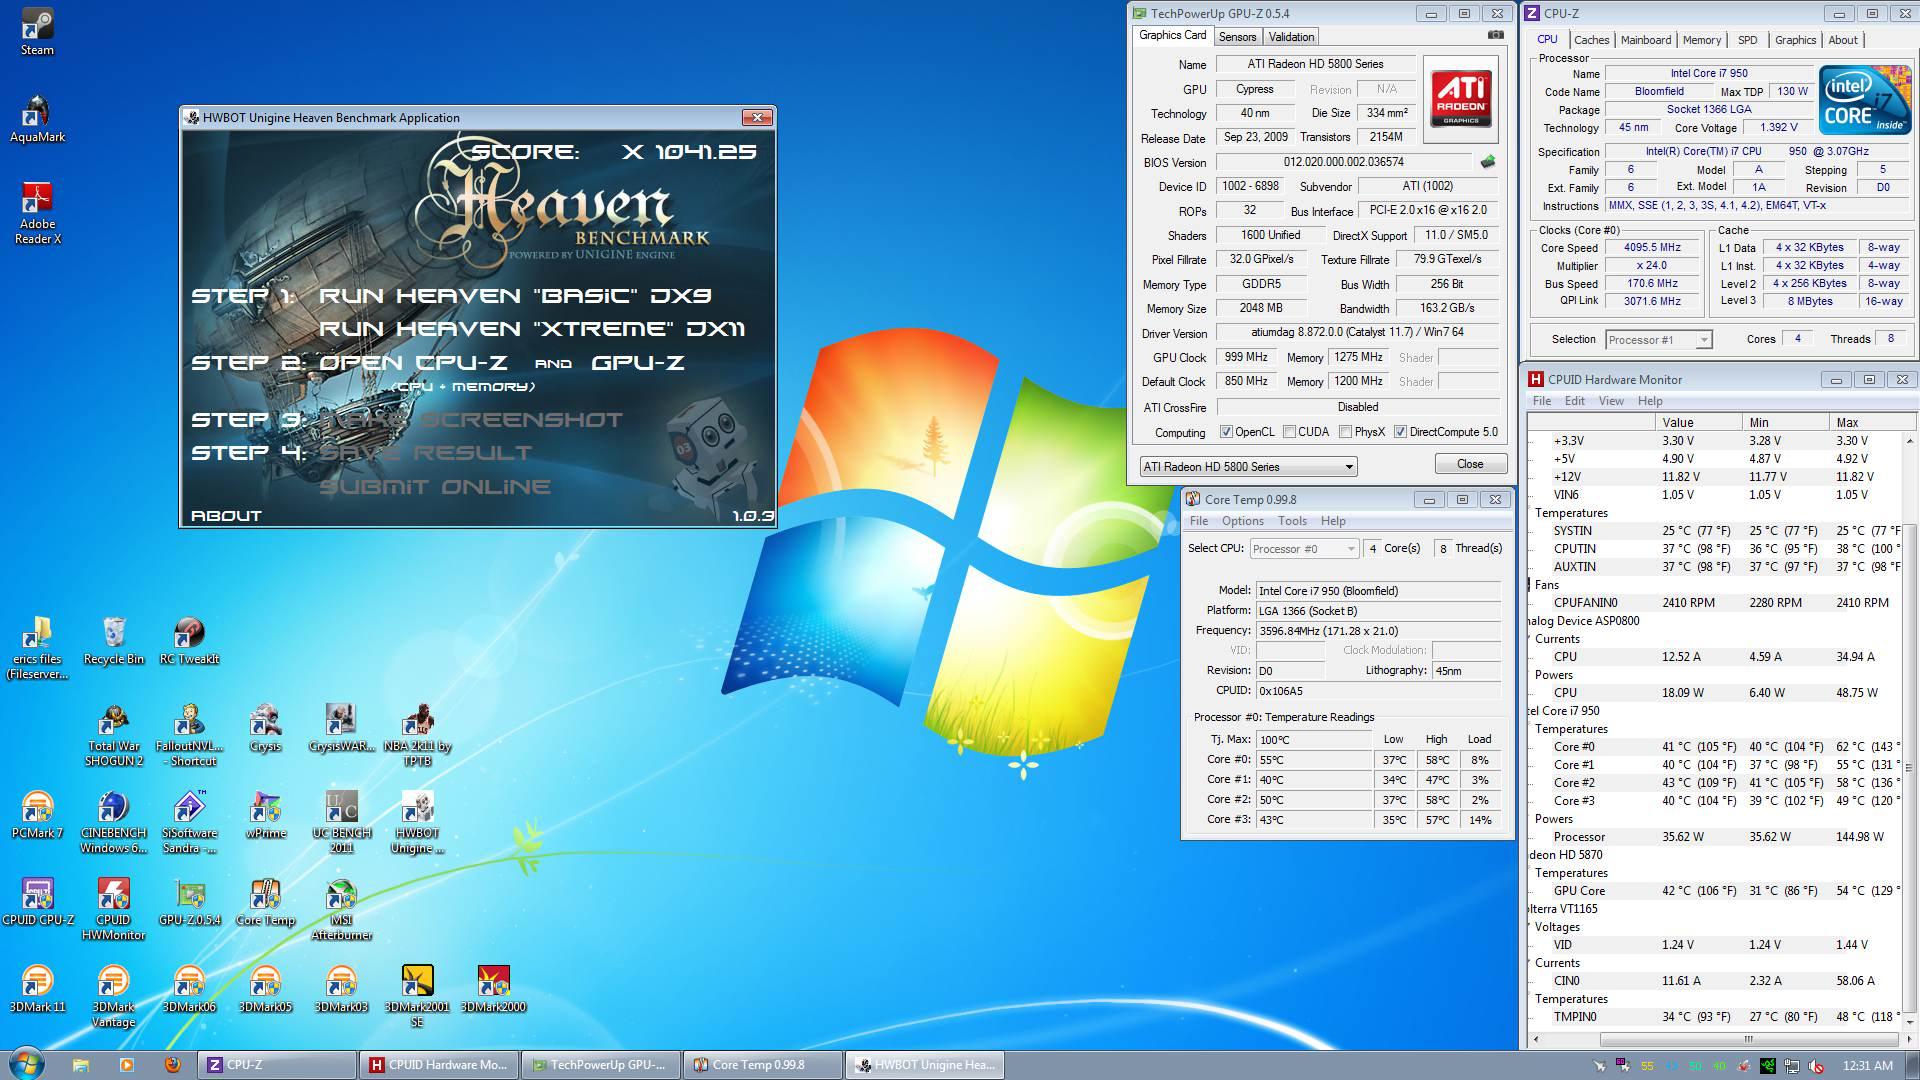This screenshot has height=1080, width=1920.
Task: Open the Windows Start orb
Action: click(27, 1063)
